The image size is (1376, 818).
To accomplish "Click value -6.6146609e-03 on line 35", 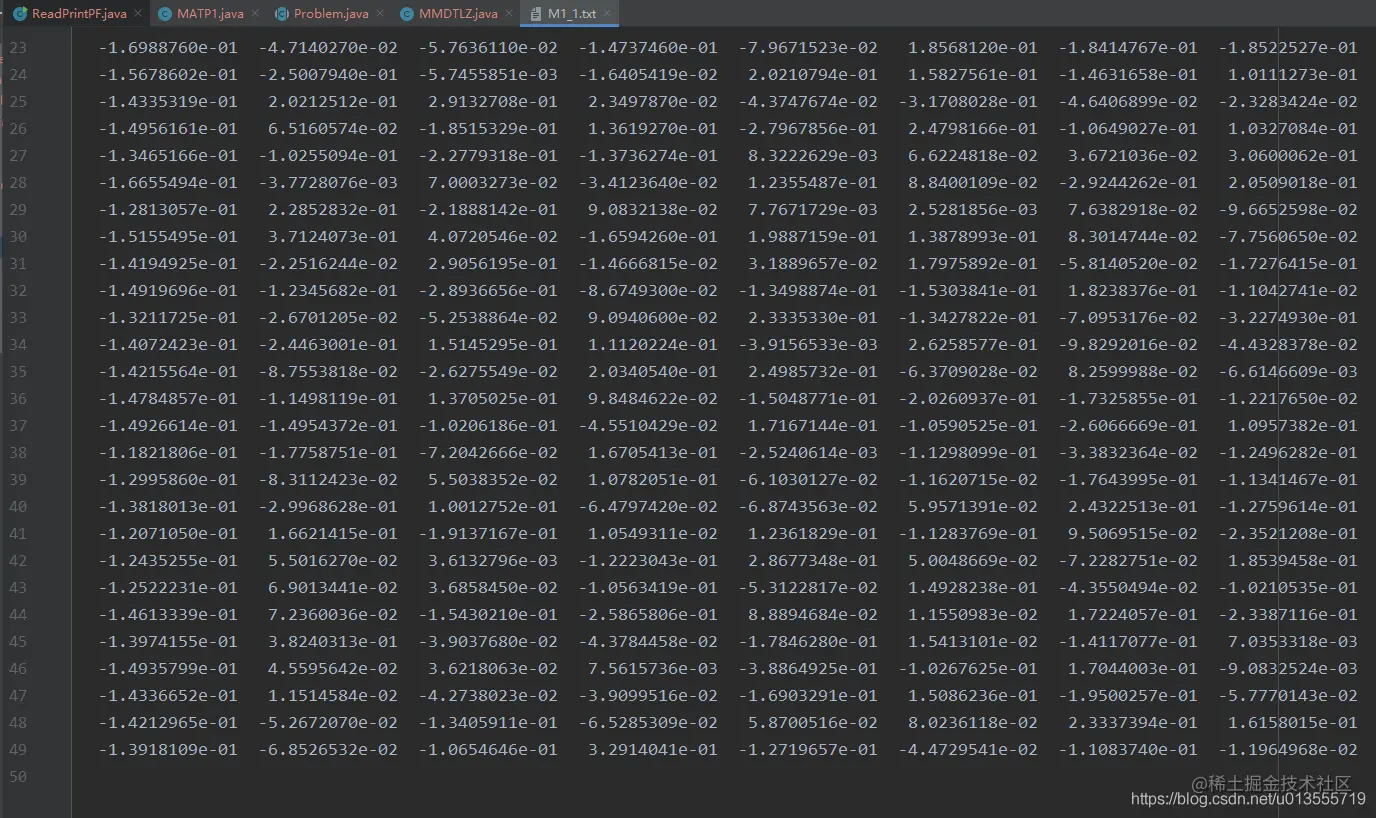I will 1288,372.
